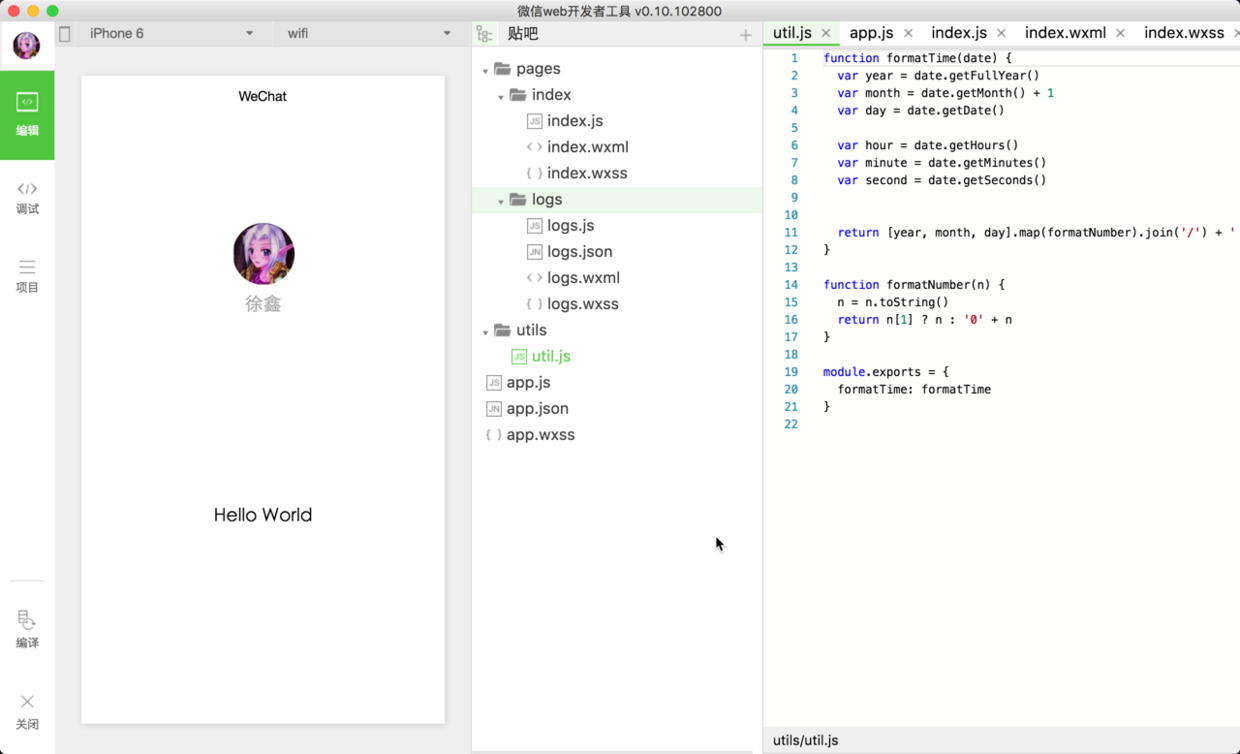Open the 调试 (debug) sidebar icon
Image resolution: width=1240 pixels, height=754 pixels.
click(27, 197)
